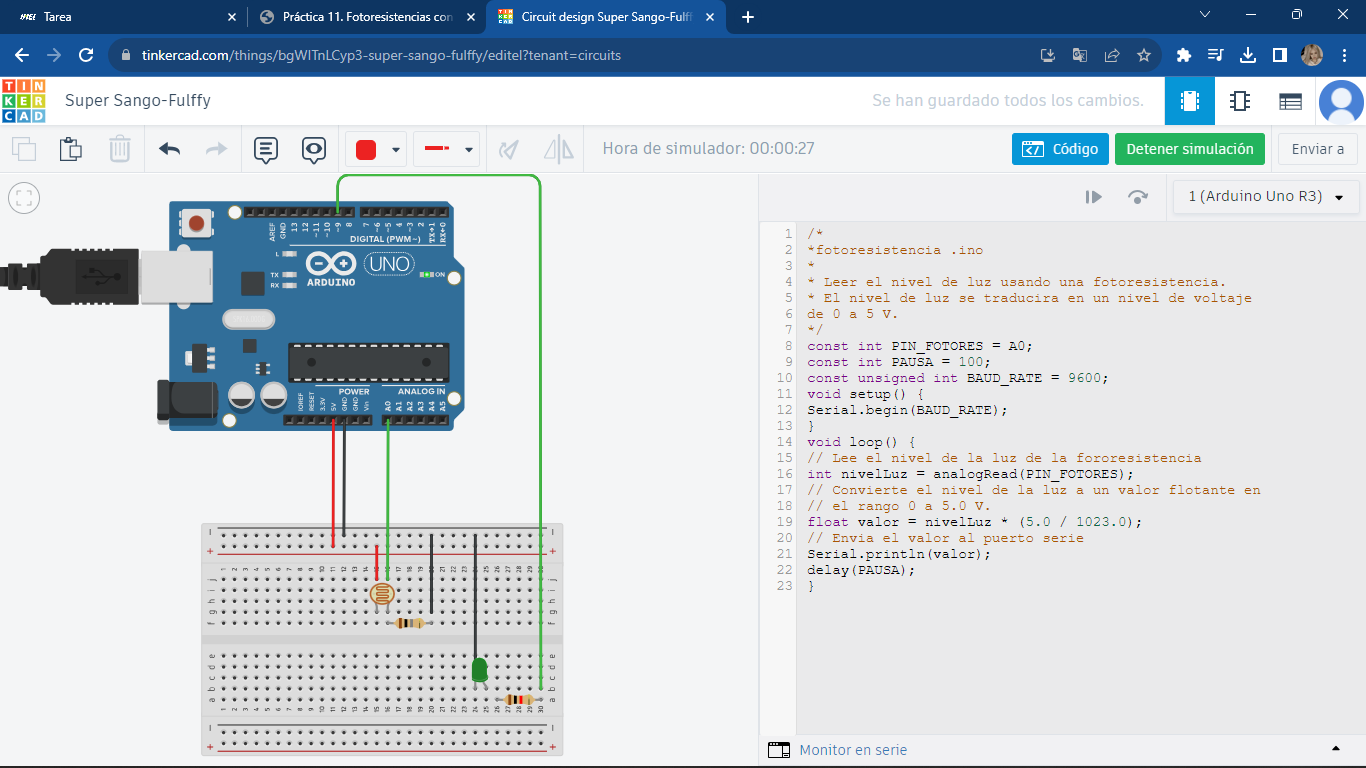Switch to schematic view icon
This screenshot has width=1366, height=768.
1240,101
